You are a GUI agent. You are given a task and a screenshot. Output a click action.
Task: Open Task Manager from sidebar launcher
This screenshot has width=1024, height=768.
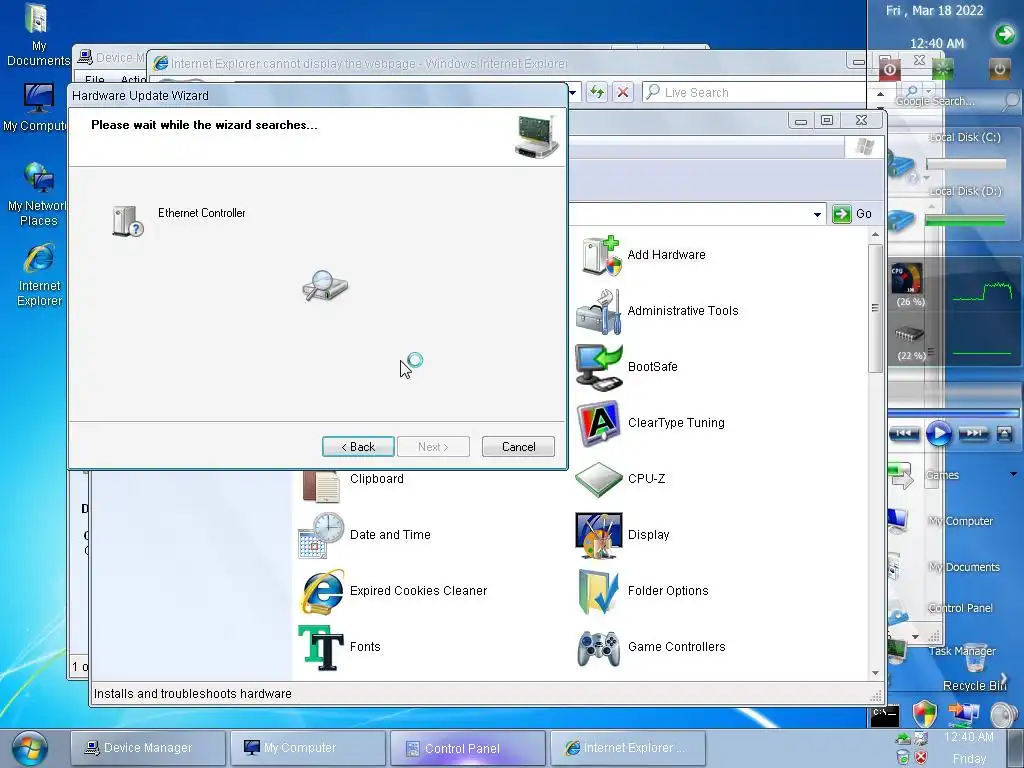pos(963,651)
